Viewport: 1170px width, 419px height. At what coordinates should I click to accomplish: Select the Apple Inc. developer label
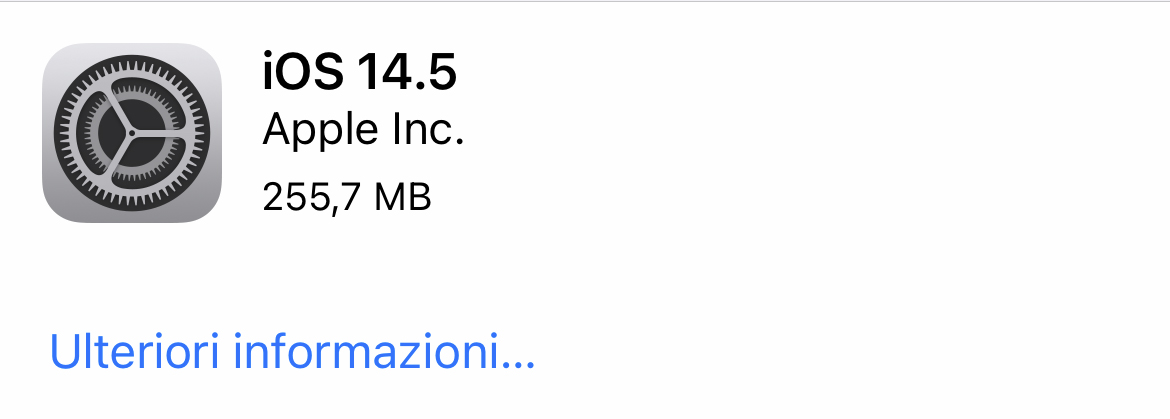click(363, 130)
